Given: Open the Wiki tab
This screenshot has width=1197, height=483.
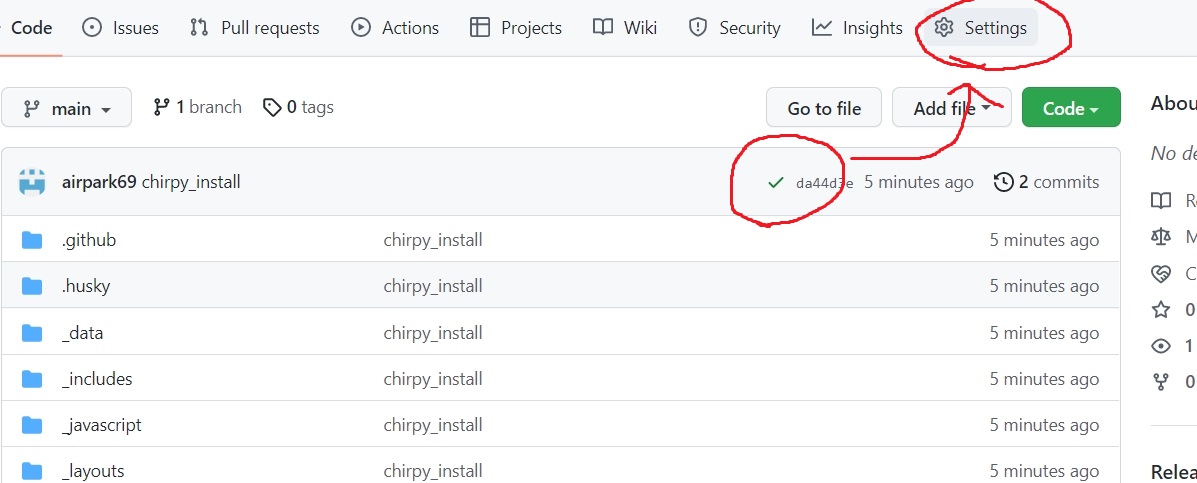Looking at the screenshot, I should click(625, 28).
